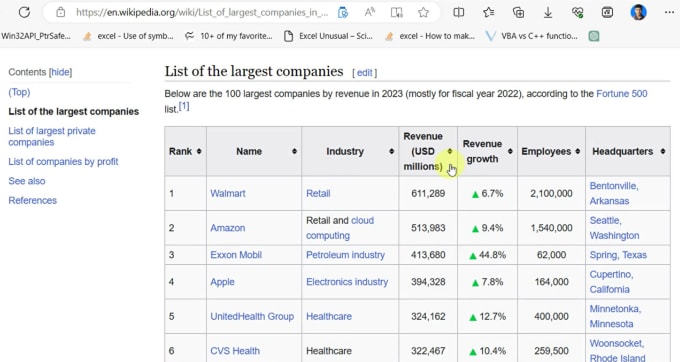
Task: Sort table by Headquarters column arrows
Action: click(663, 151)
